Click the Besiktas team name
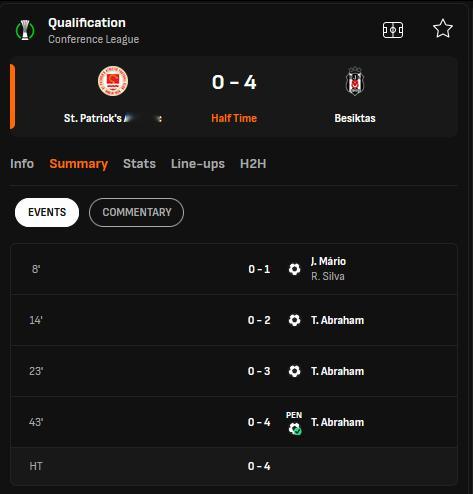 [x=355, y=118]
